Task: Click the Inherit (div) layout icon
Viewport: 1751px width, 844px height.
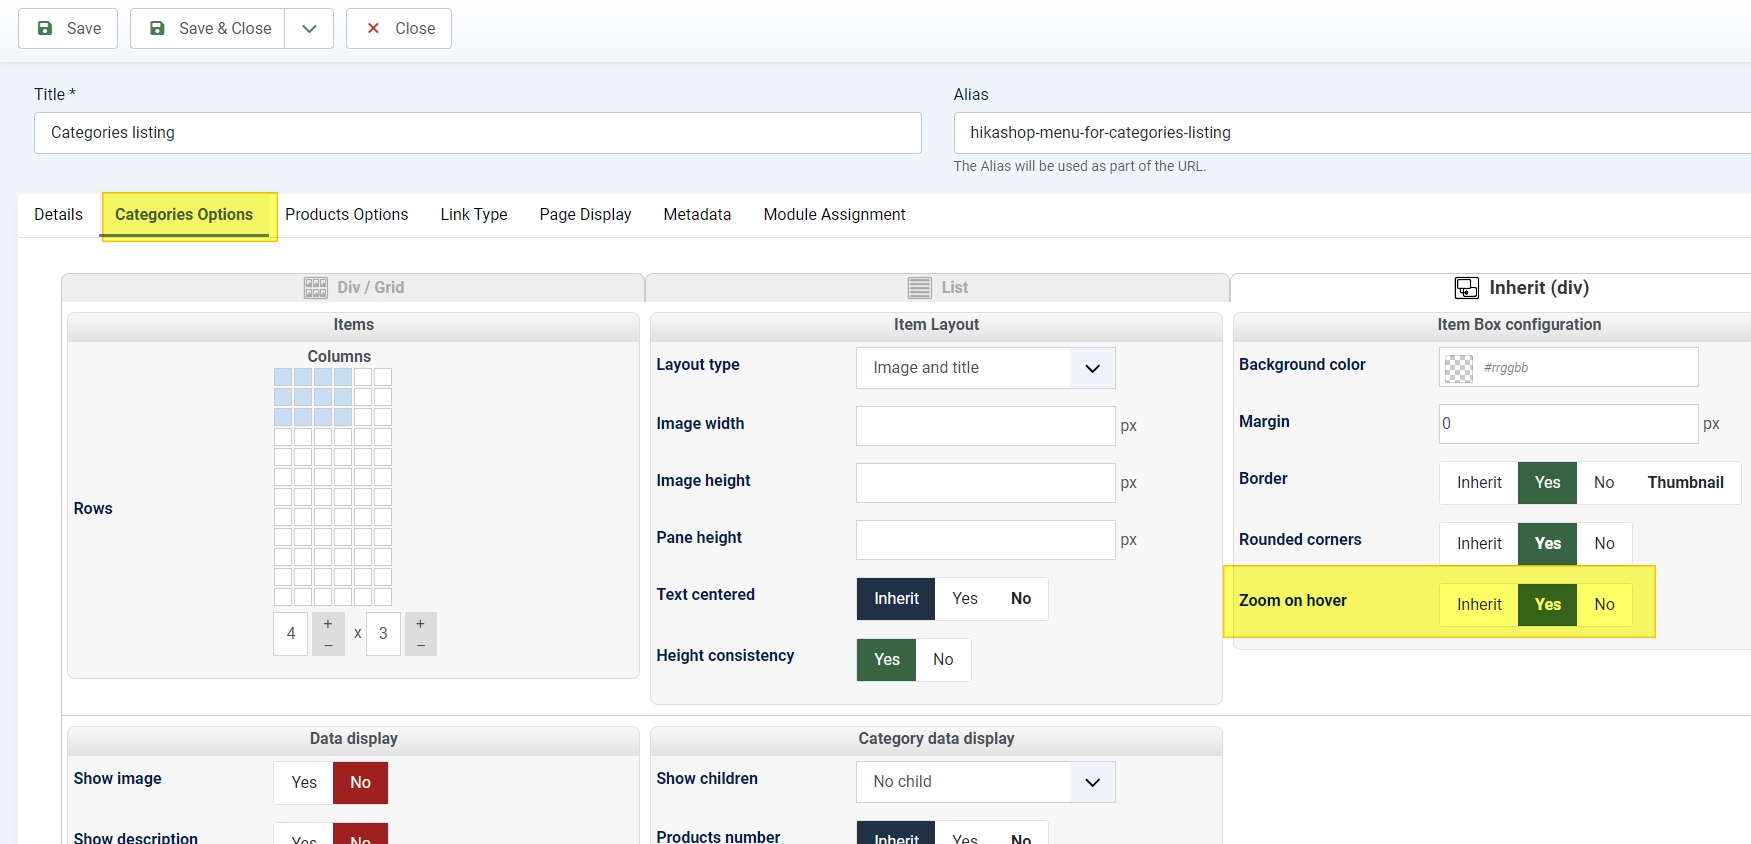Action: tap(1466, 288)
